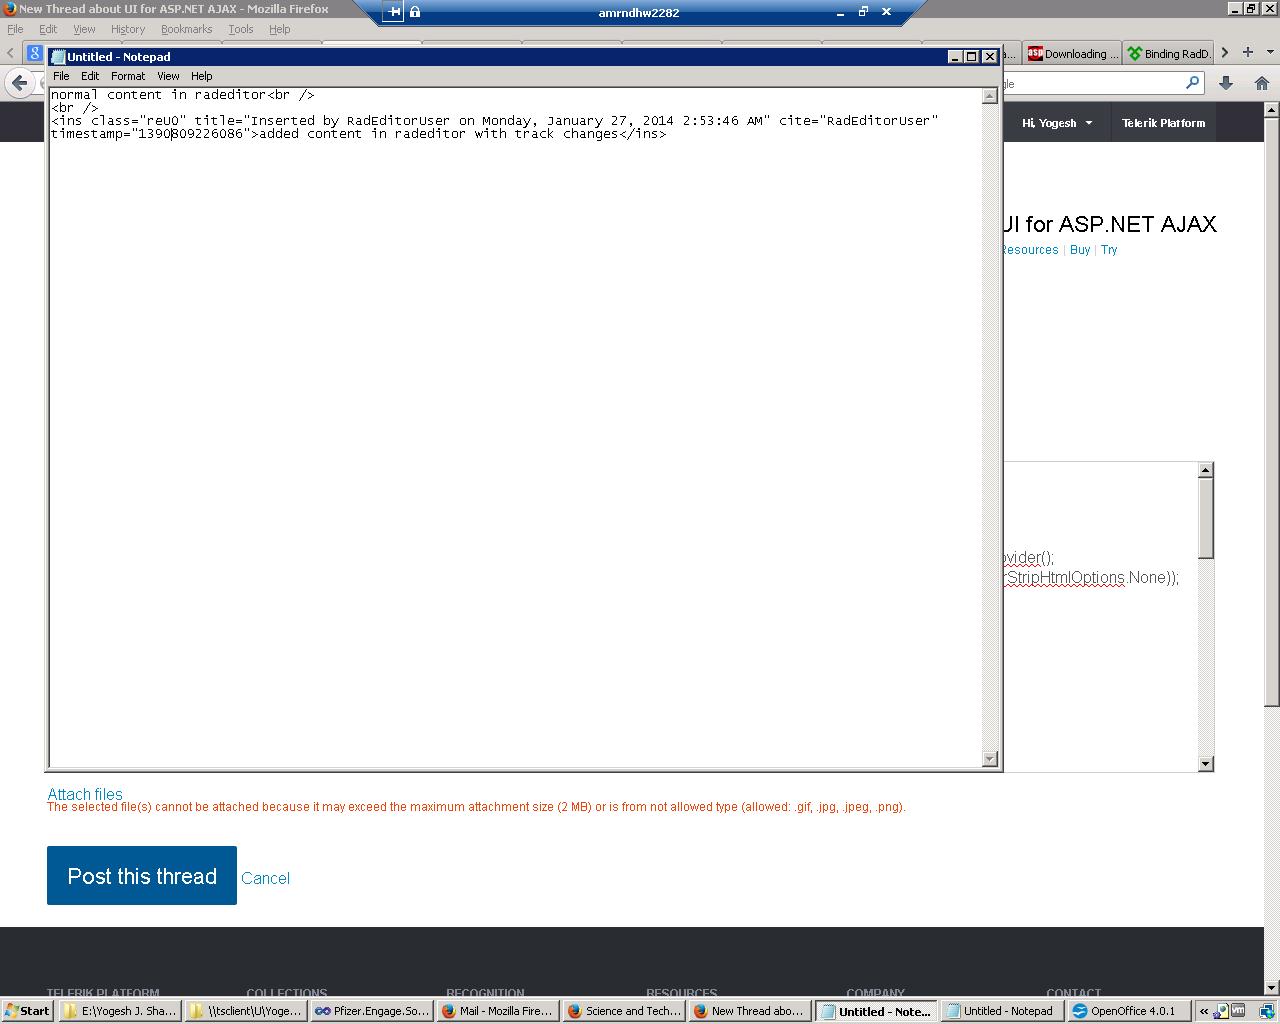
Task: Click the UI for ASP.NET AJAX heading
Action: click(x=1110, y=224)
